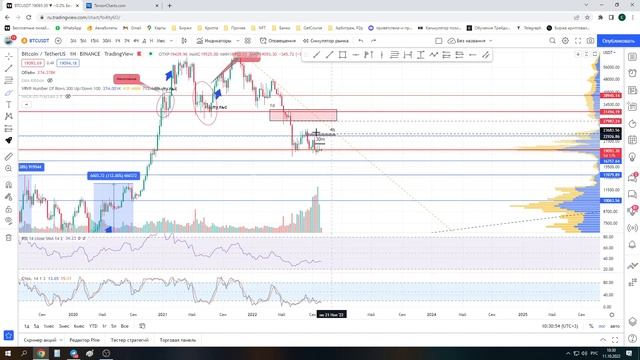This screenshot has height=360, width=640.
Task: Click the blue Опубликовать button
Action: click(x=618, y=41)
